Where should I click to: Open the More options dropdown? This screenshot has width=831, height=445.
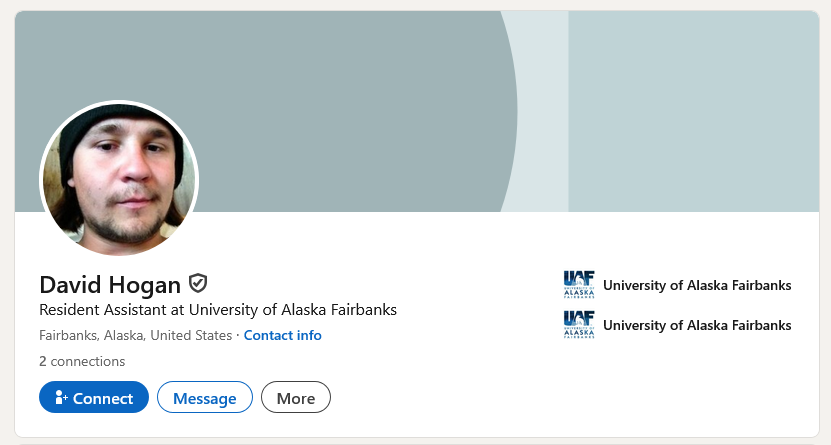pos(295,397)
